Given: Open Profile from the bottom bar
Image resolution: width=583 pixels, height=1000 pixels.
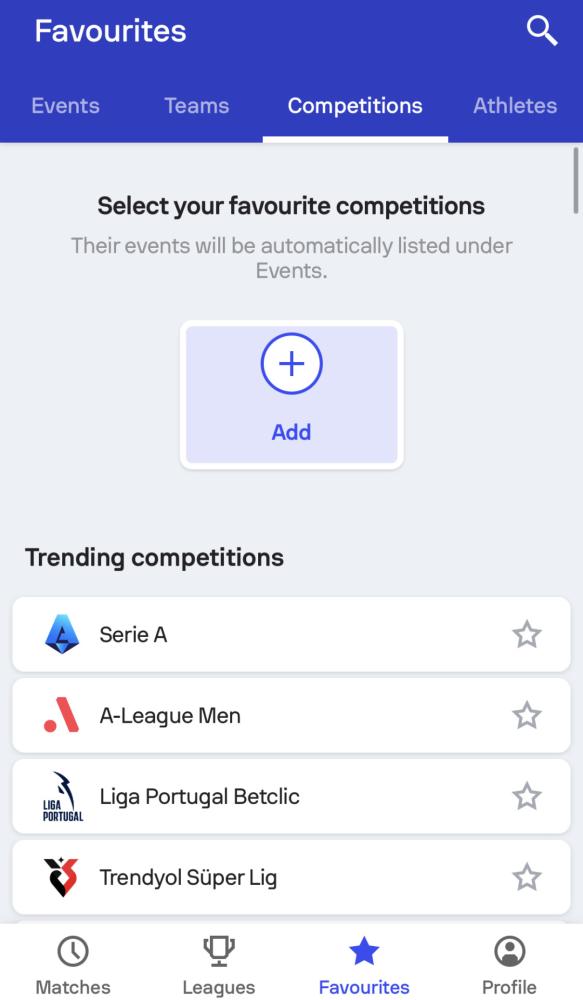Looking at the screenshot, I should pos(509,962).
